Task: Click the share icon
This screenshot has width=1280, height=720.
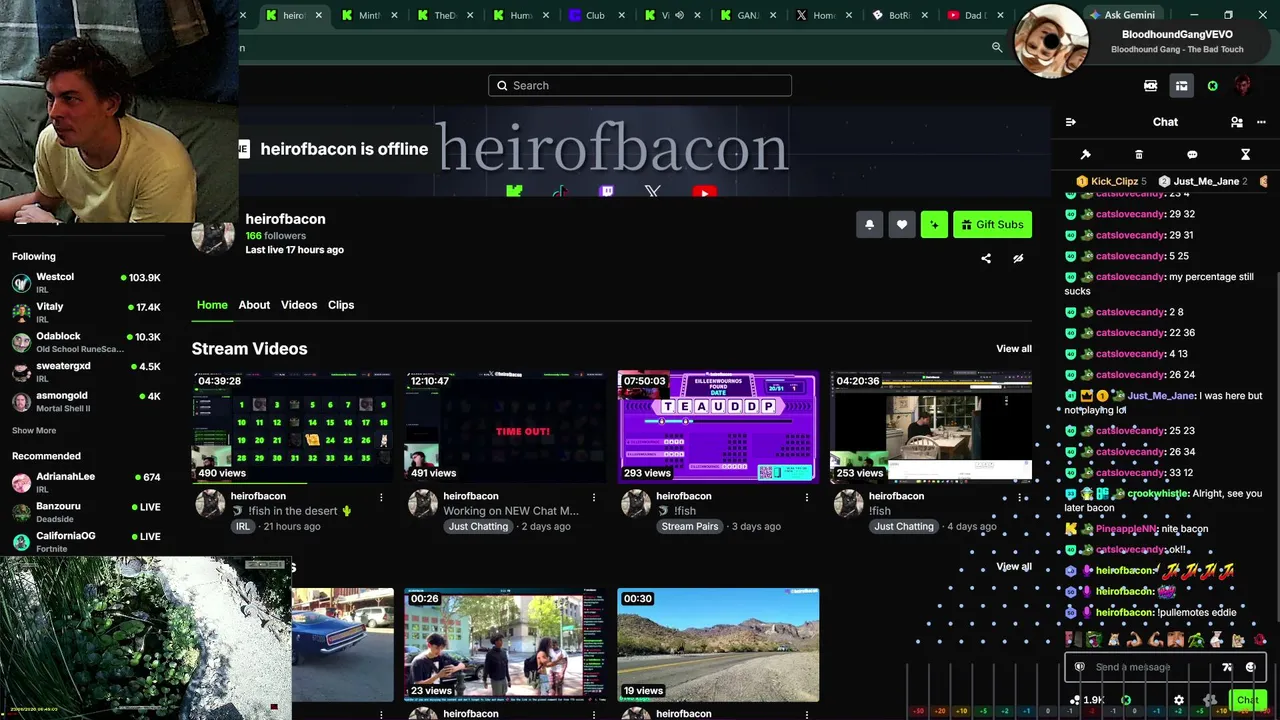Action: tap(986, 258)
